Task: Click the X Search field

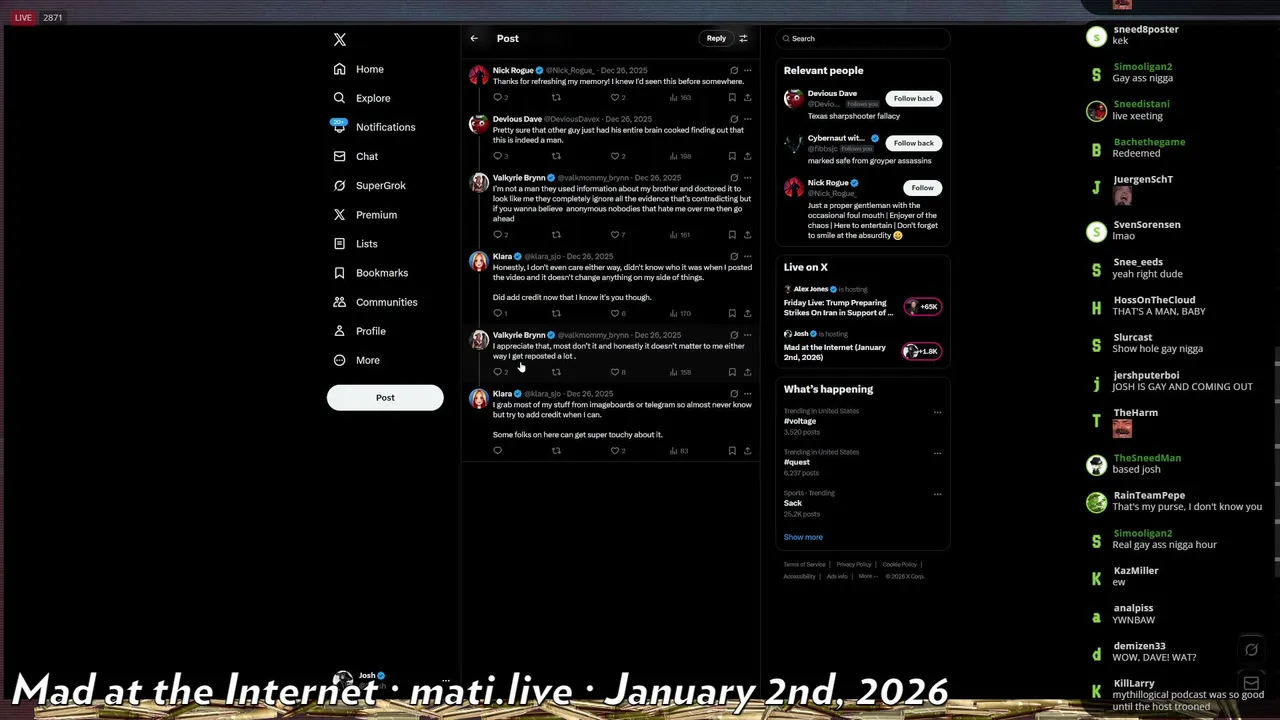Action: point(863,38)
